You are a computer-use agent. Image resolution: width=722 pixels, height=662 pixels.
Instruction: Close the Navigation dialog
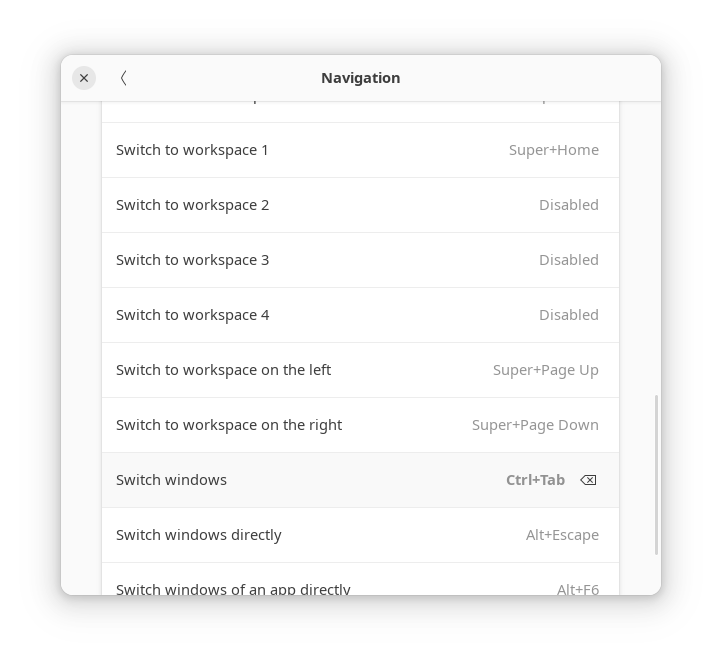(x=84, y=78)
